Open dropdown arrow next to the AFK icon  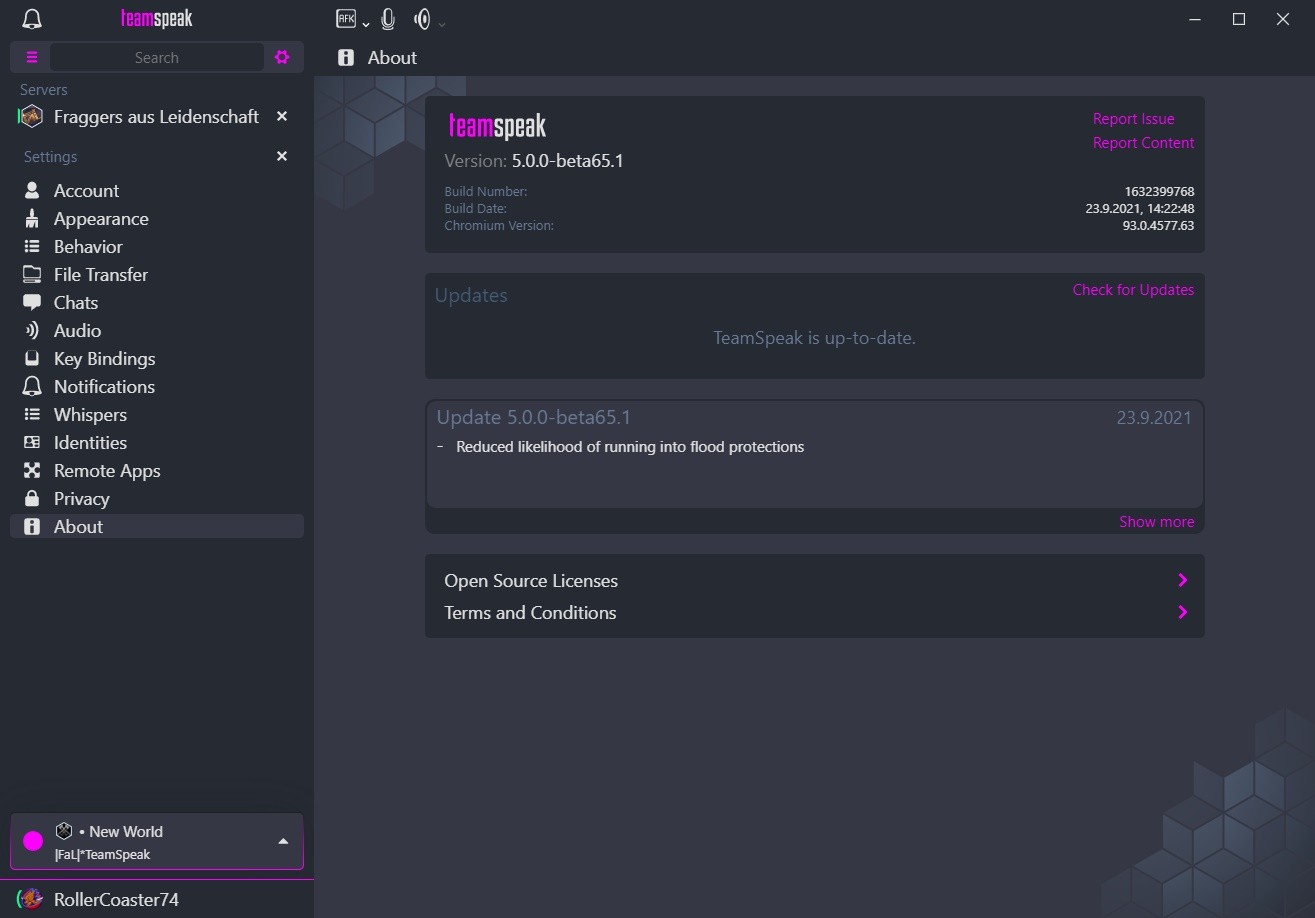pyautogui.click(x=366, y=24)
